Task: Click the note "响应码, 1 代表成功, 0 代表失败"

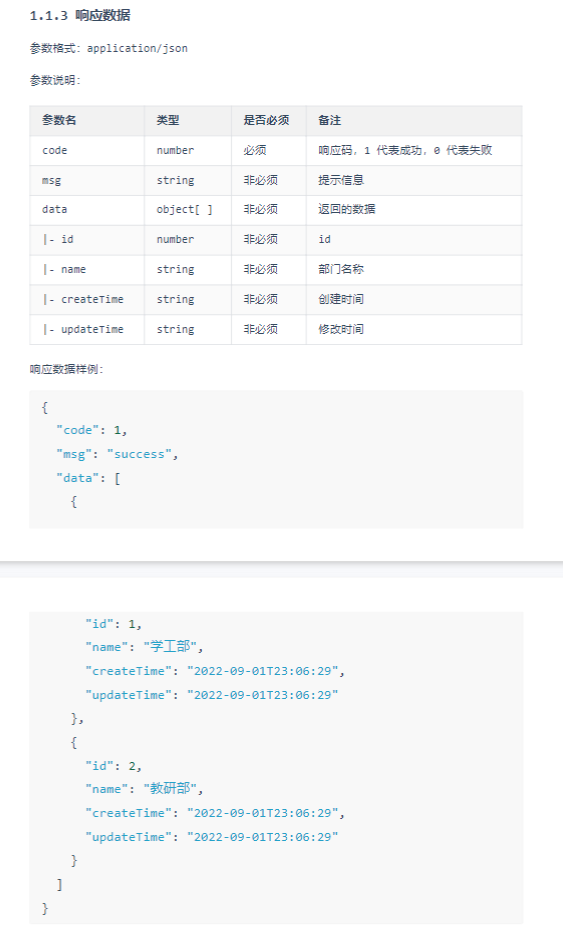Action: click(405, 150)
